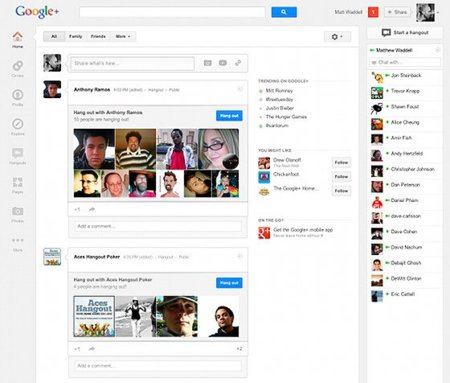Open the profile photo account menu
The height and width of the screenshot is (383, 450).
(x=426, y=13)
